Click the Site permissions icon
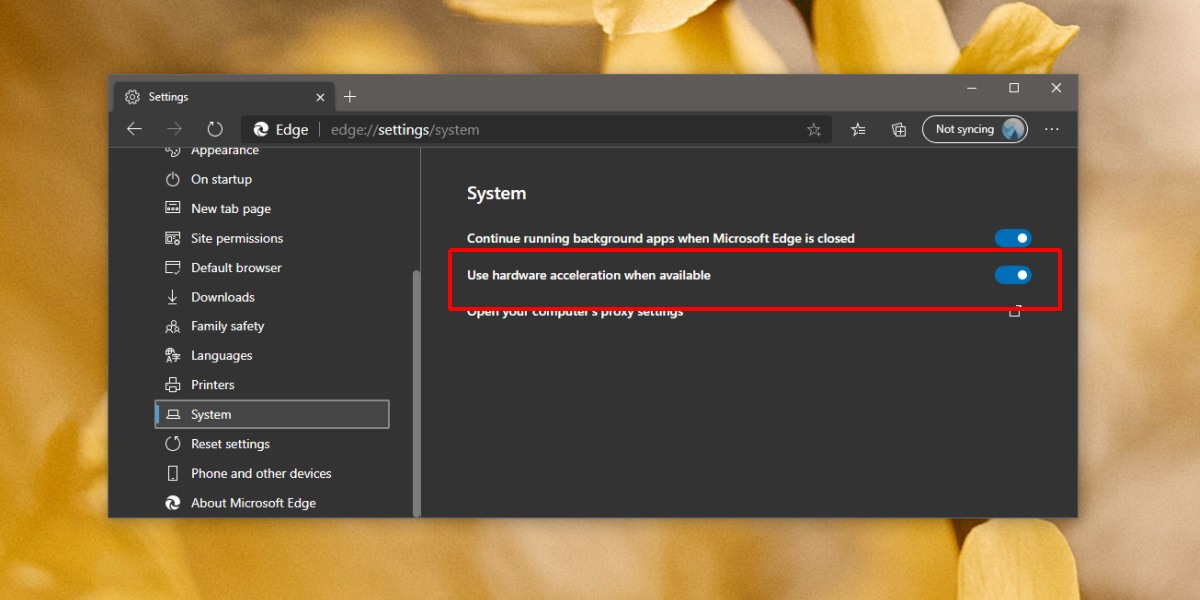This screenshot has height=600, width=1200. (172, 238)
